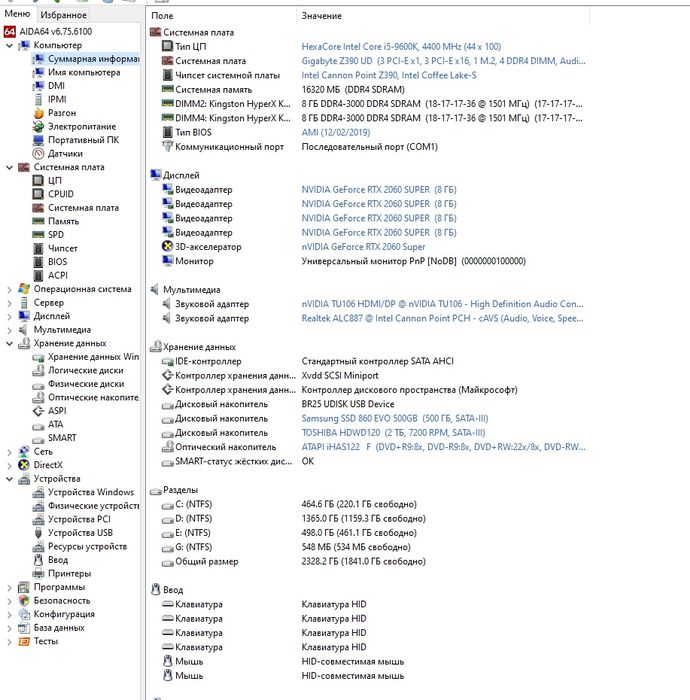Open the IPMI page icon
This screenshot has height=700, width=690.
pos(38,99)
